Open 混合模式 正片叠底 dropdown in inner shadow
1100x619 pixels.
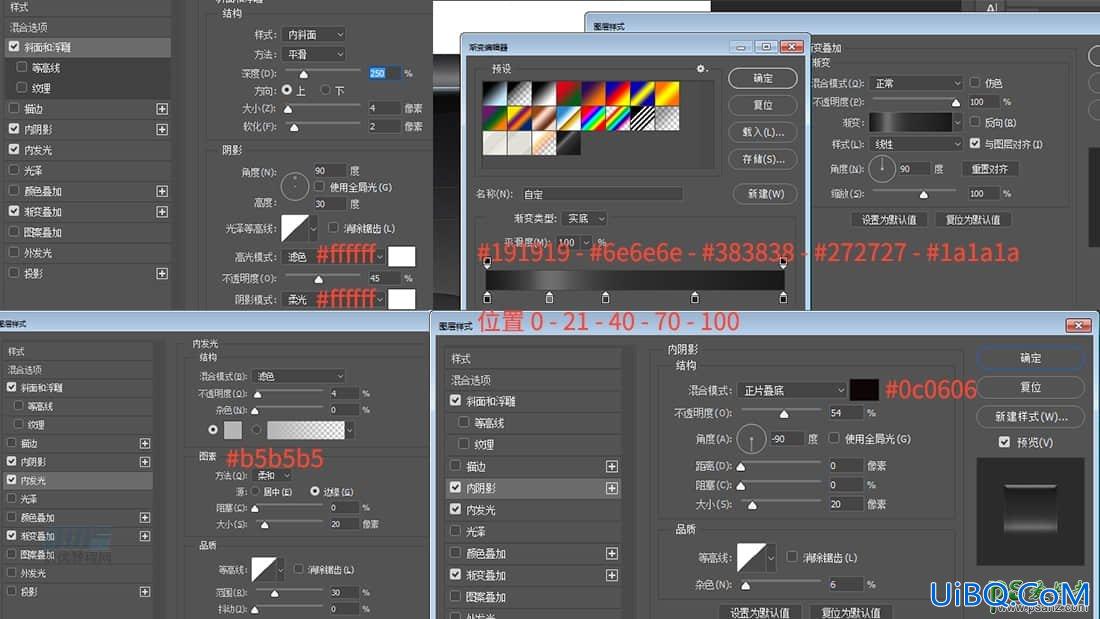(791, 390)
